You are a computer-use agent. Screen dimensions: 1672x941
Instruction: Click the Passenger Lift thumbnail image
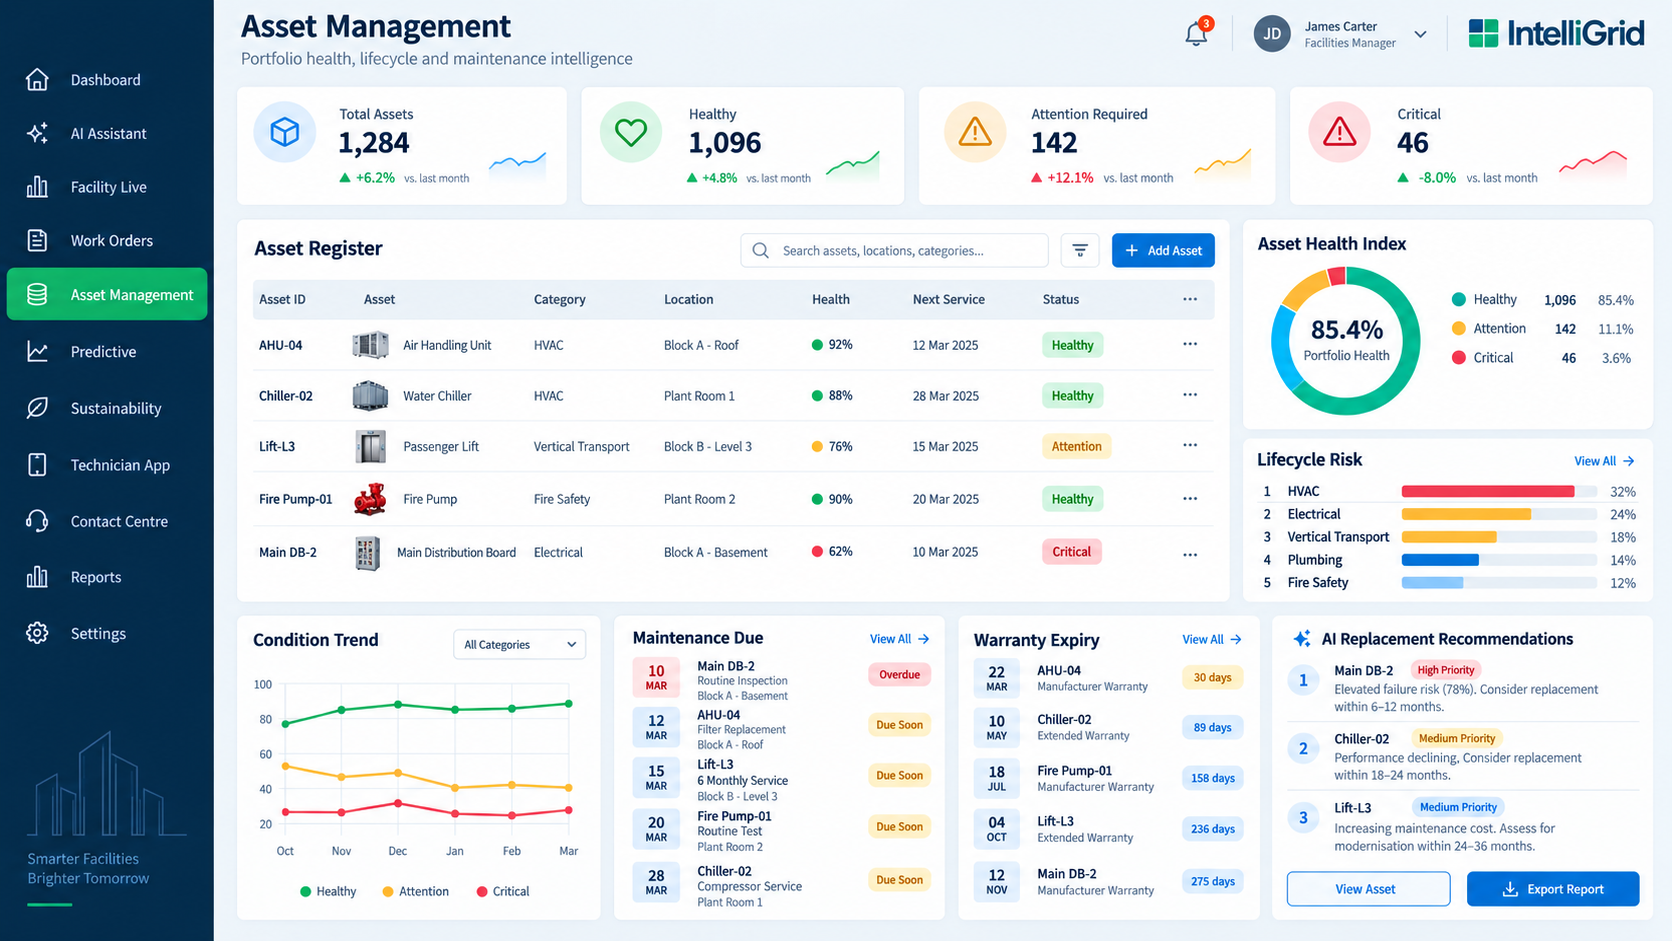coord(370,447)
